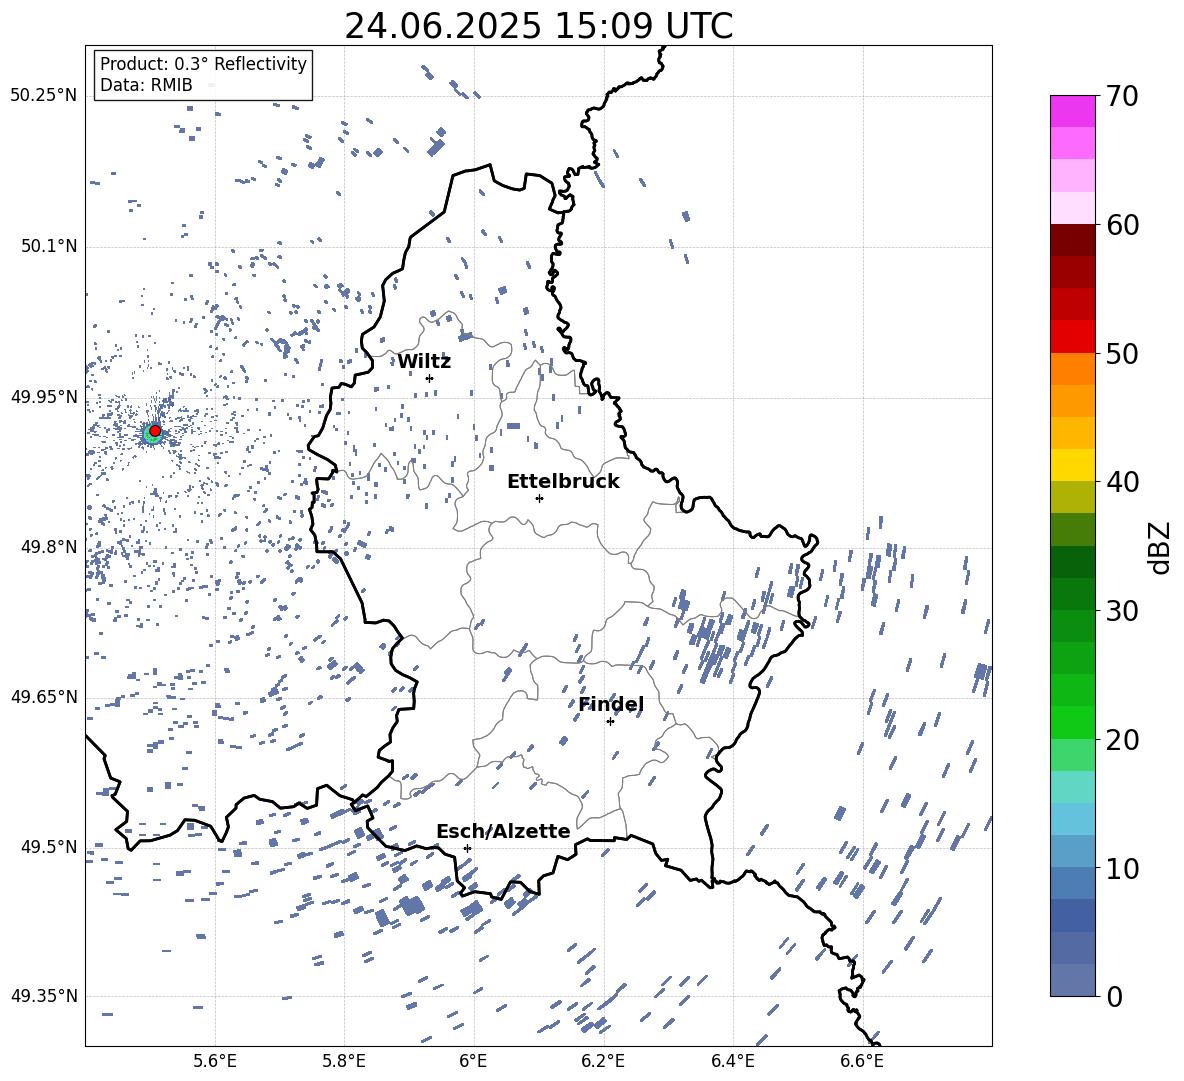
Task: Click the Esch/Alzette city label
Action: (x=504, y=831)
